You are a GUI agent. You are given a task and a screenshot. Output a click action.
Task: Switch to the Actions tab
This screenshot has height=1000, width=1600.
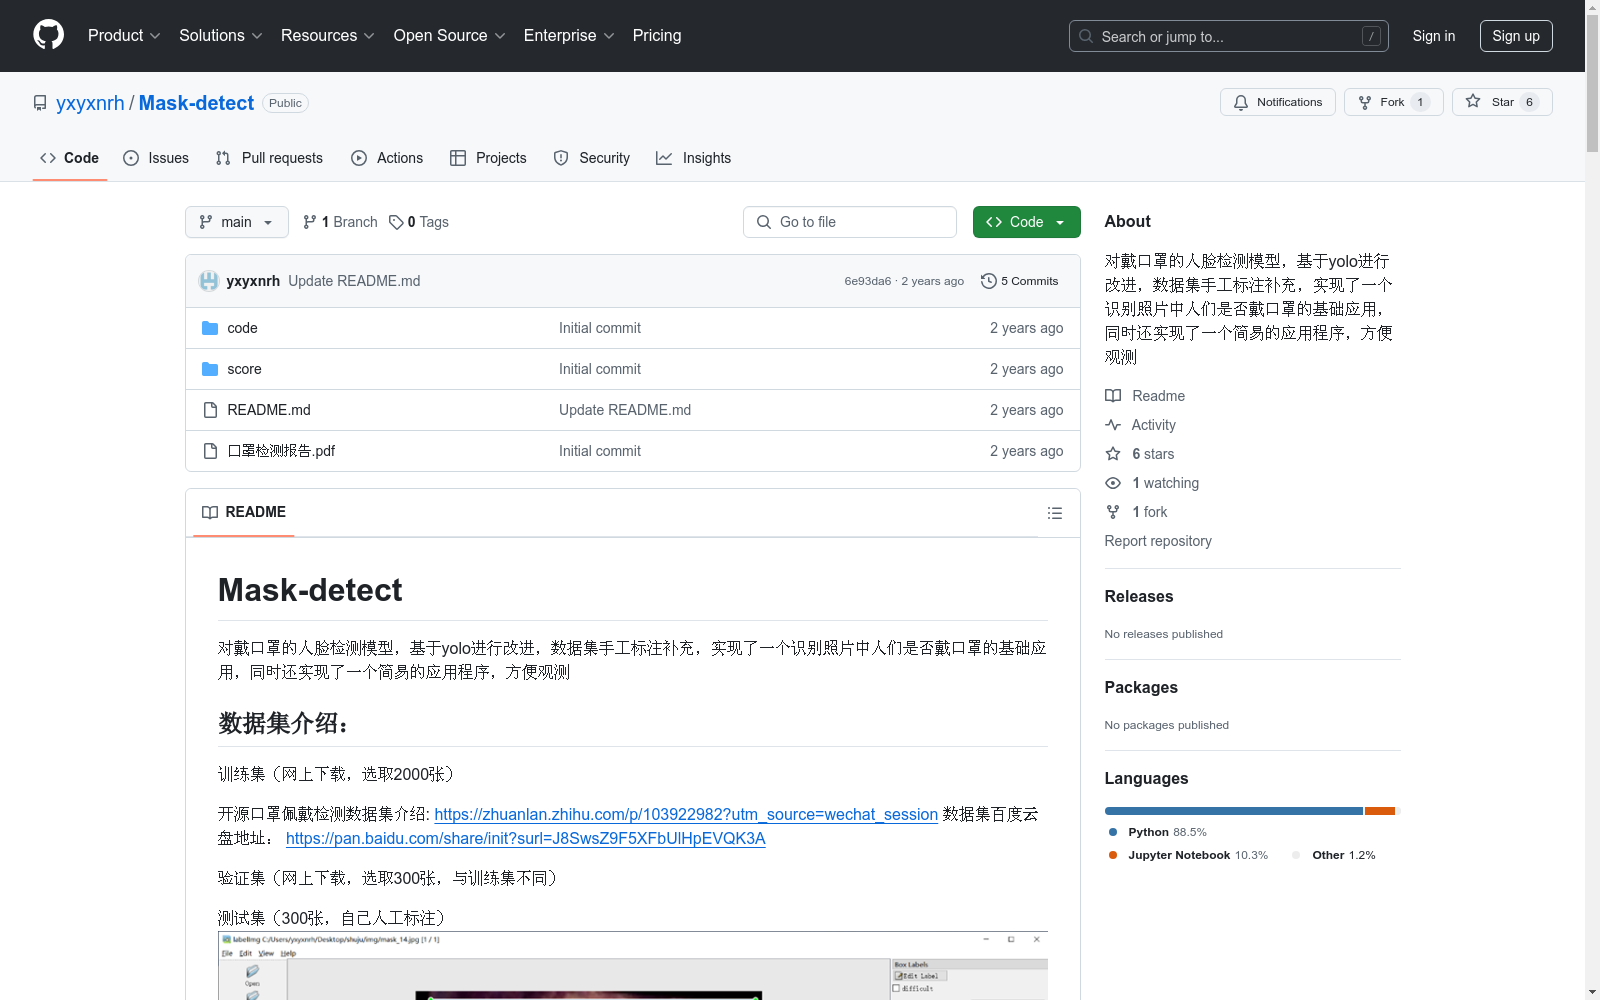point(387,158)
